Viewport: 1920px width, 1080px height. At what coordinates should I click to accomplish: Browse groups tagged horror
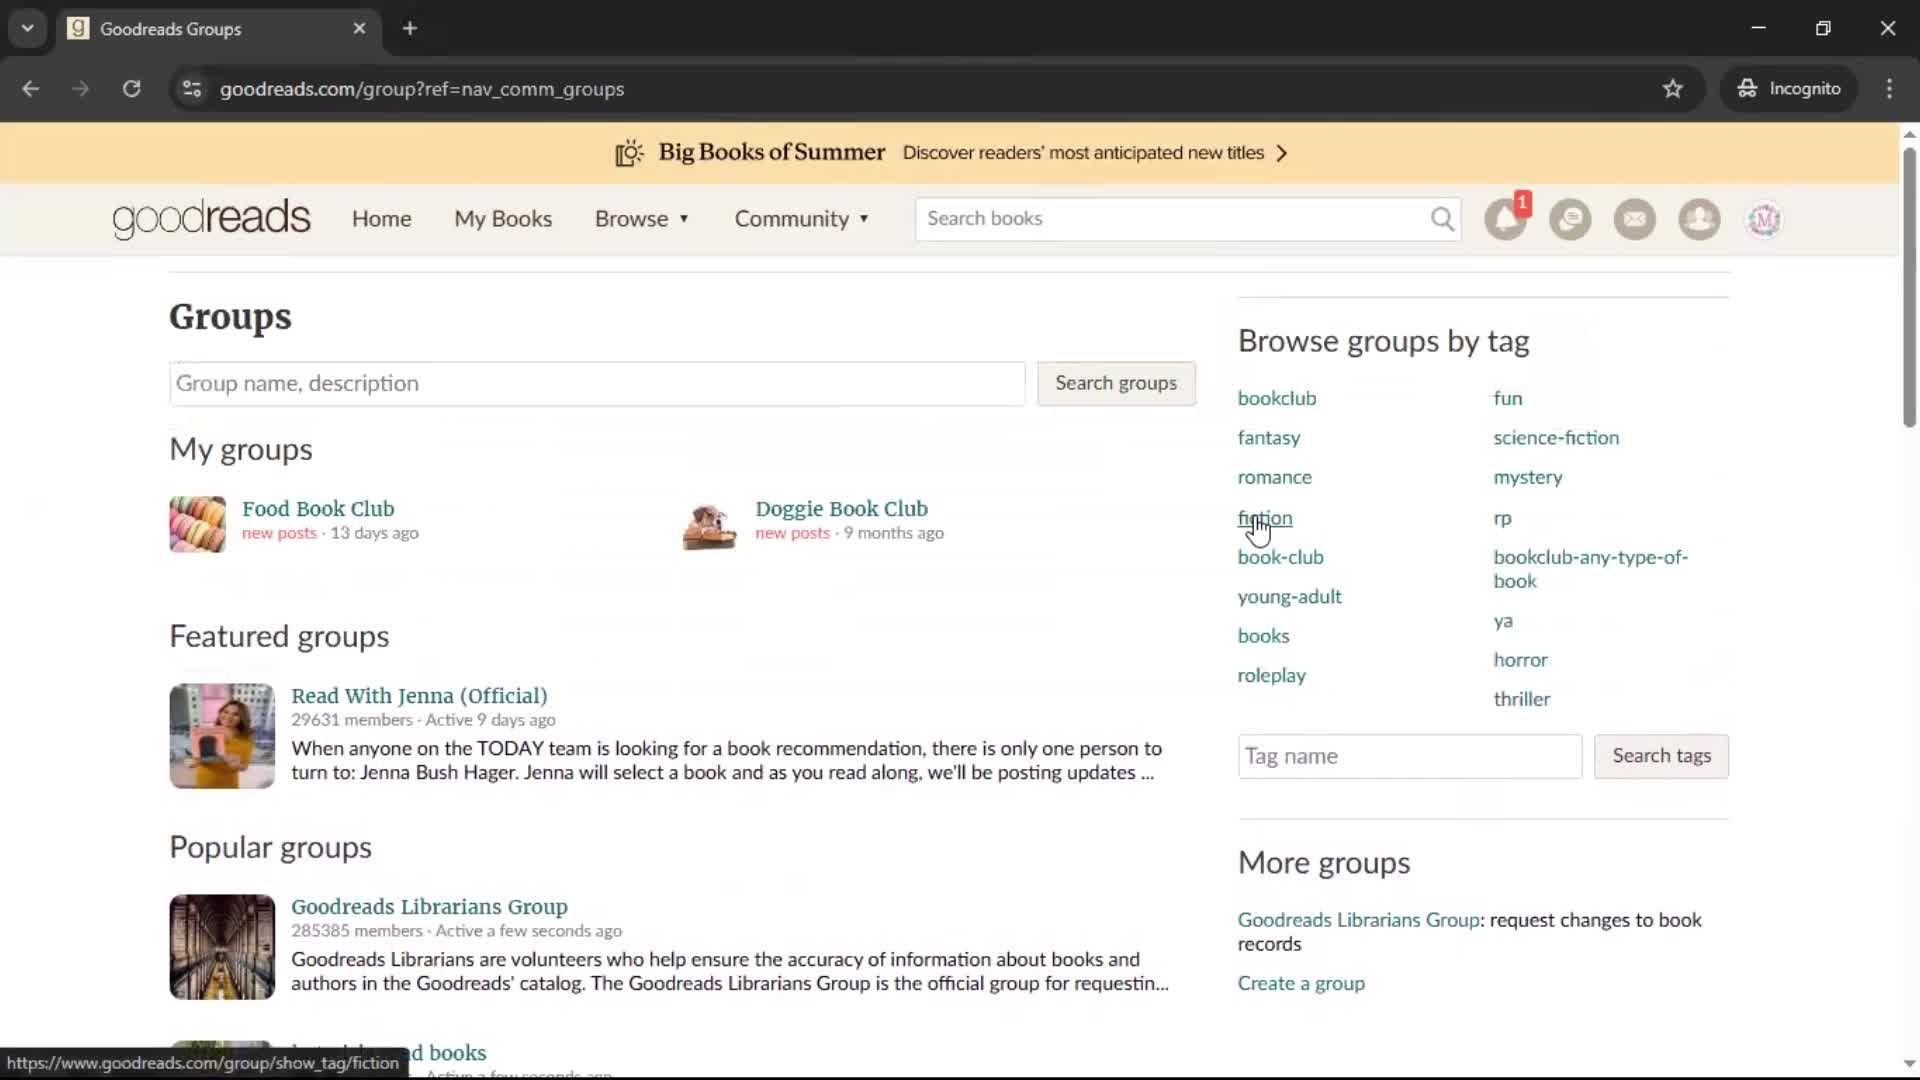(1521, 660)
